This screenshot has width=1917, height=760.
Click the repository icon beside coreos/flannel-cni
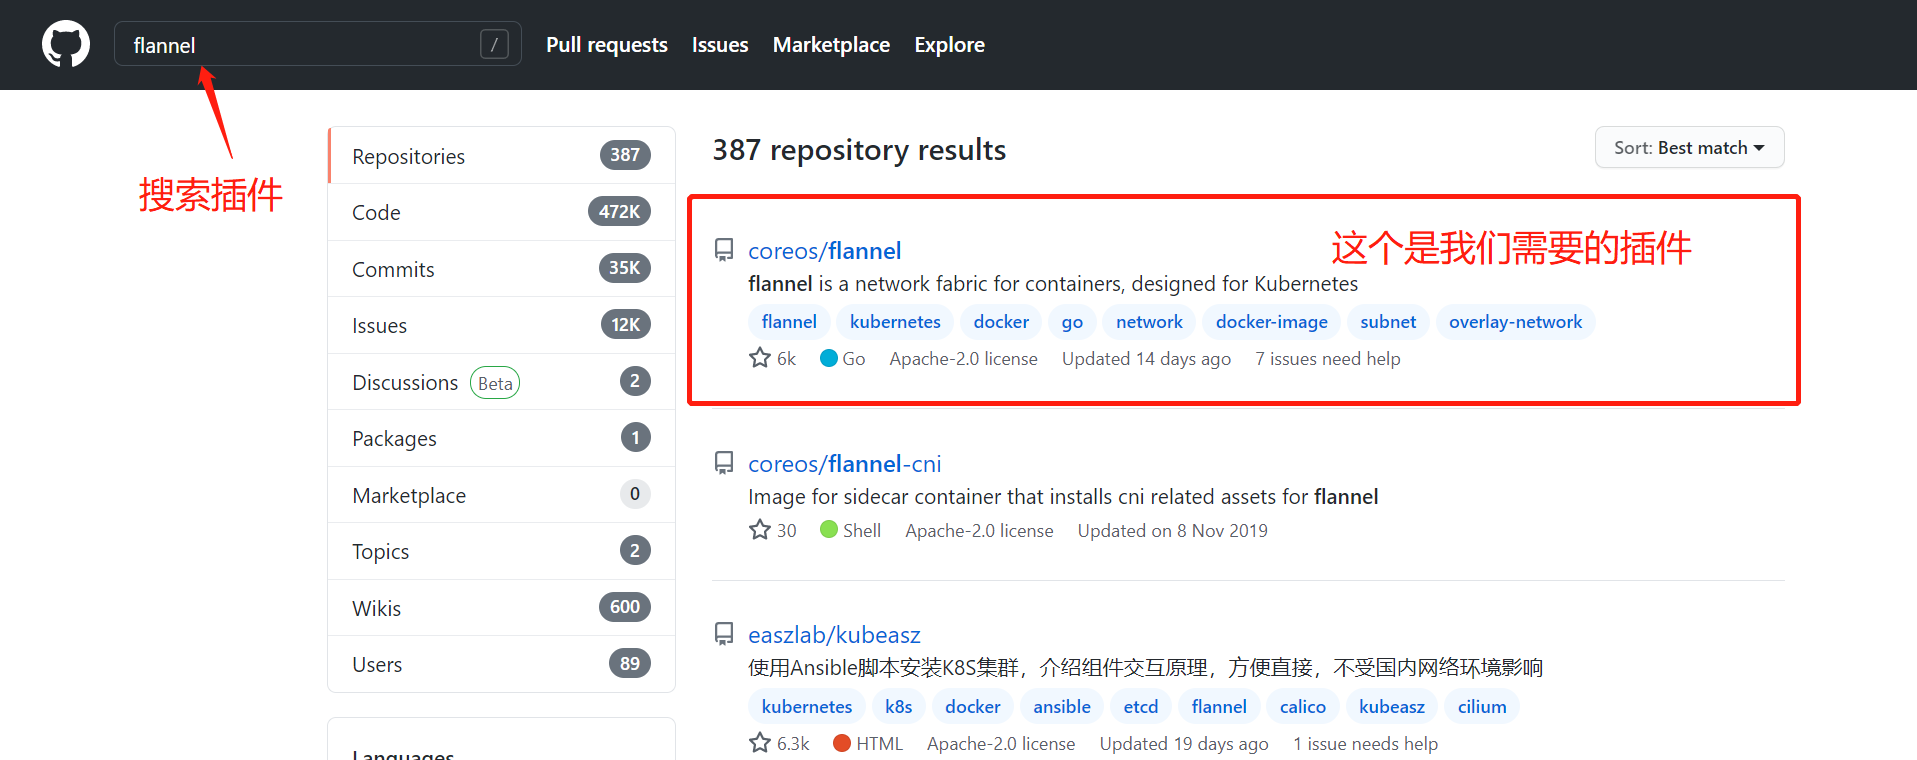click(x=724, y=463)
